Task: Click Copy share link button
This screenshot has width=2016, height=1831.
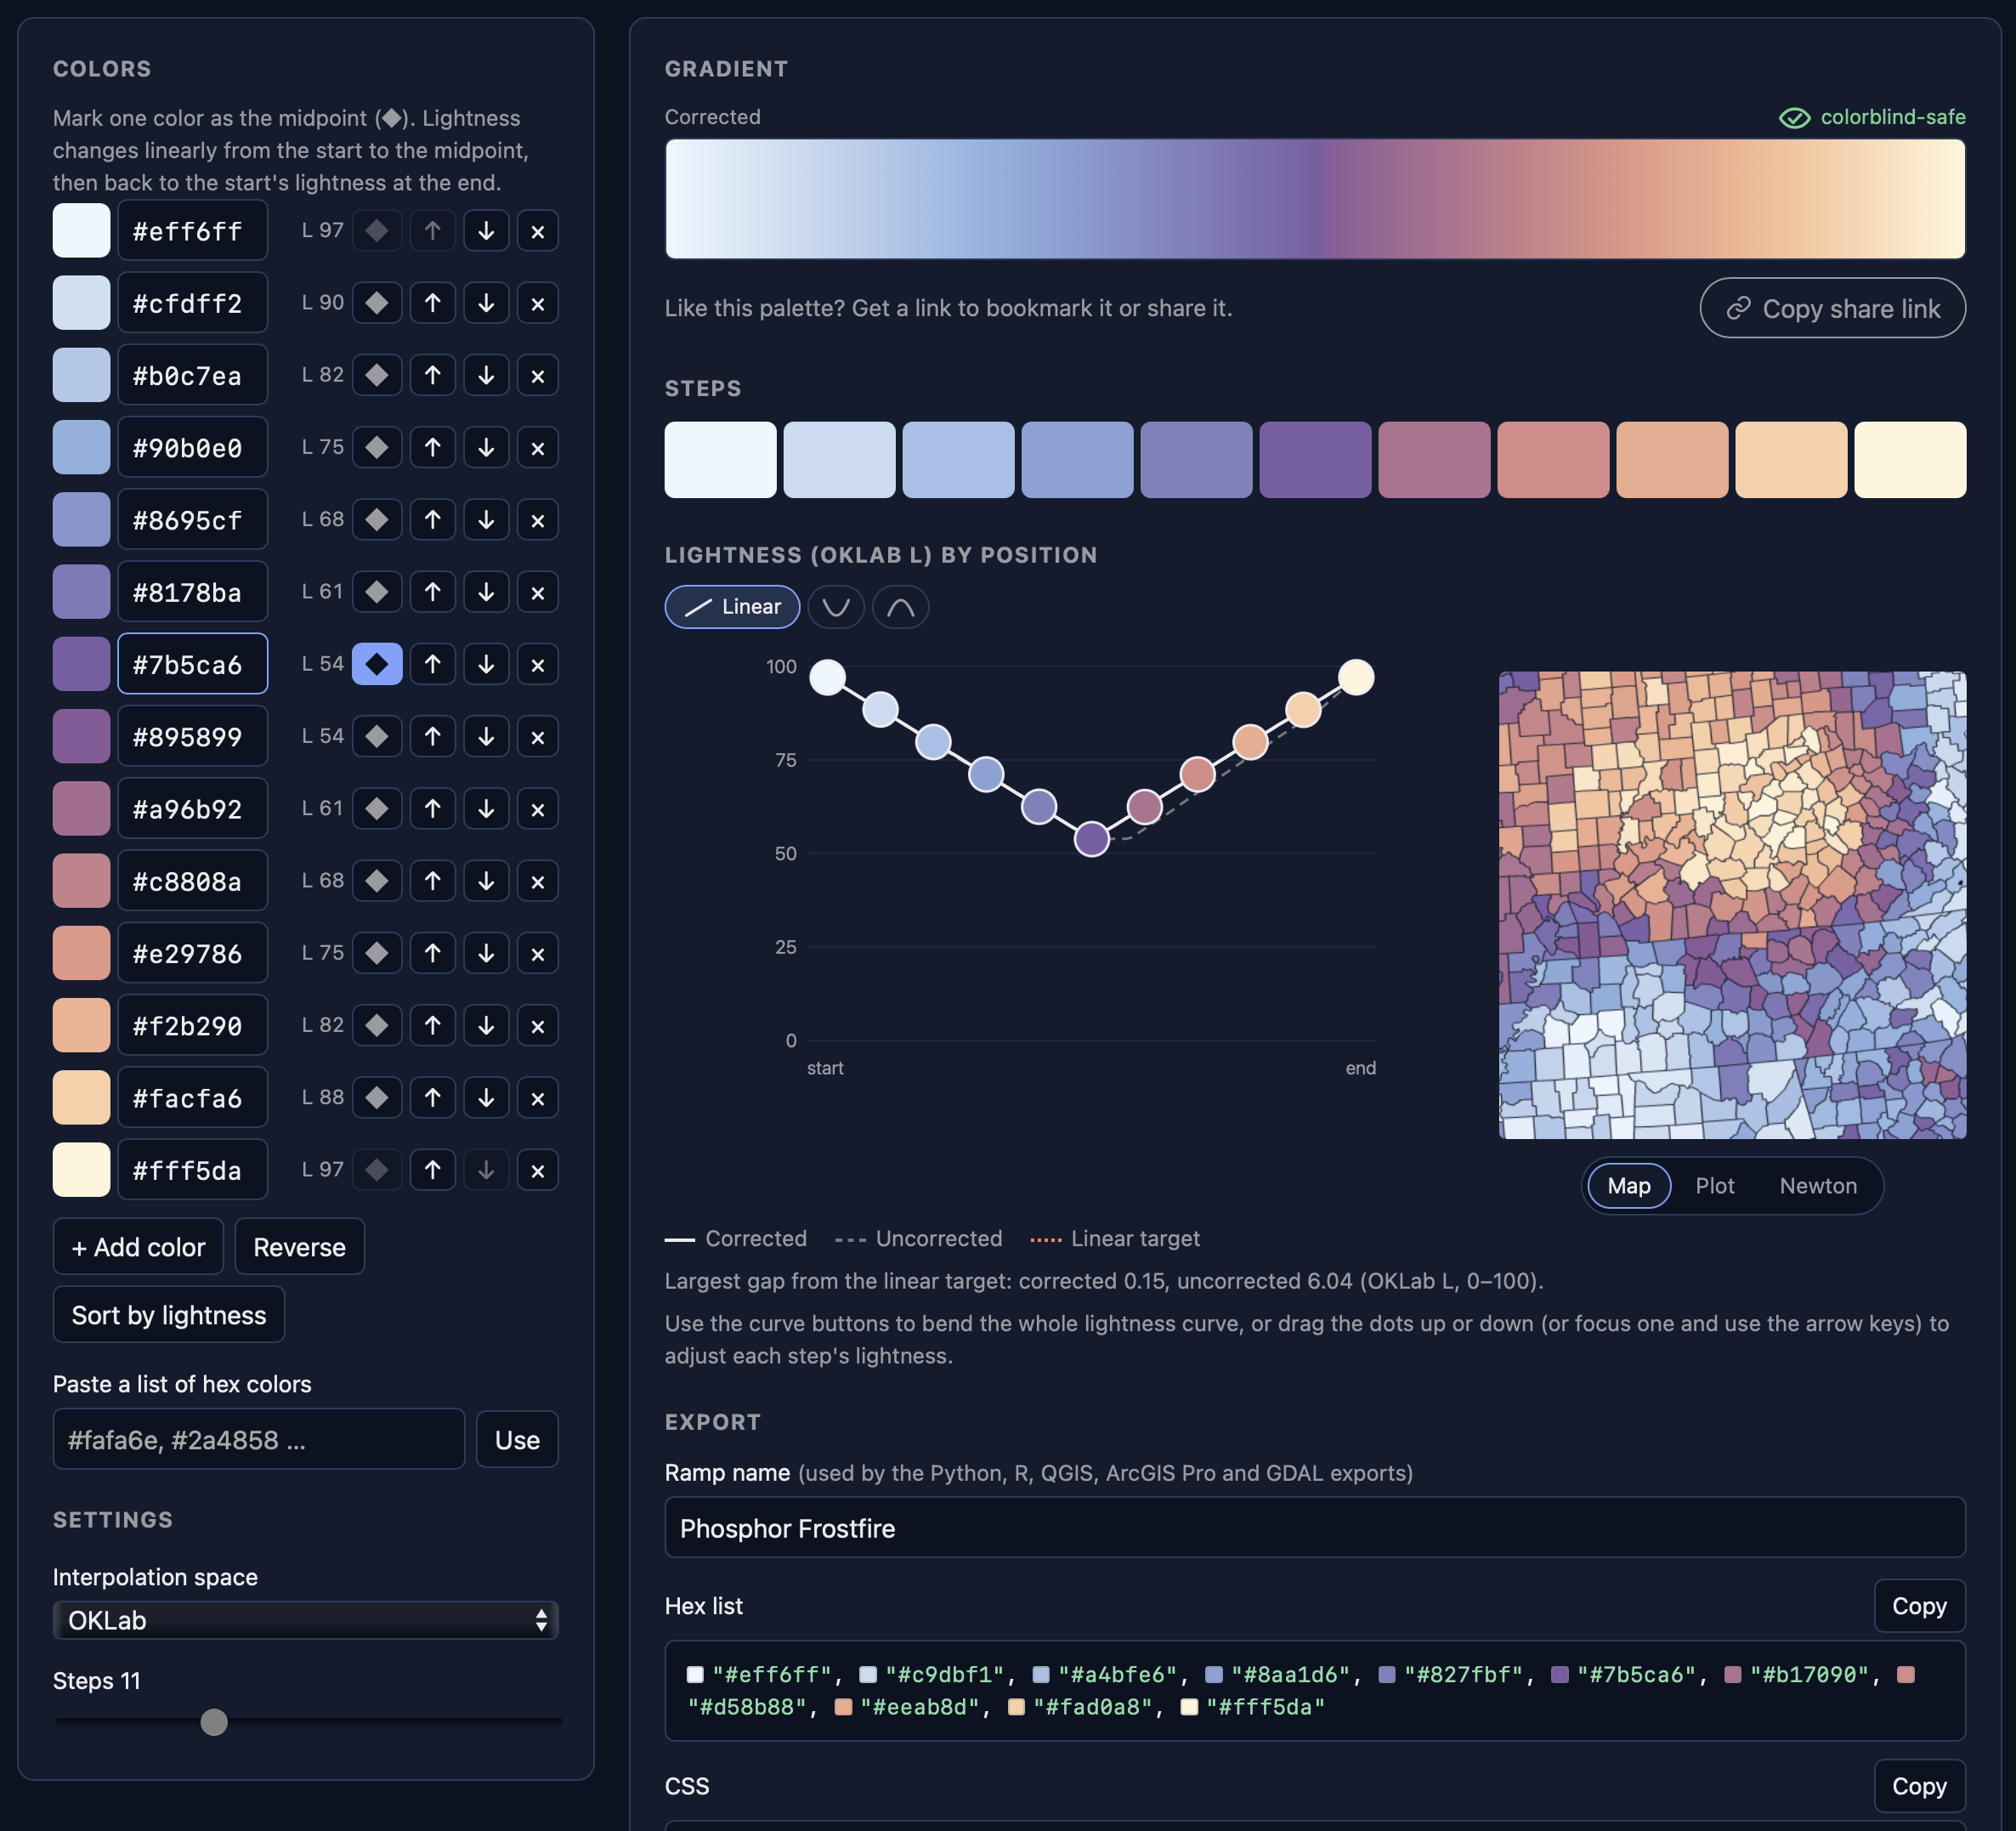Action: [1832, 308]
